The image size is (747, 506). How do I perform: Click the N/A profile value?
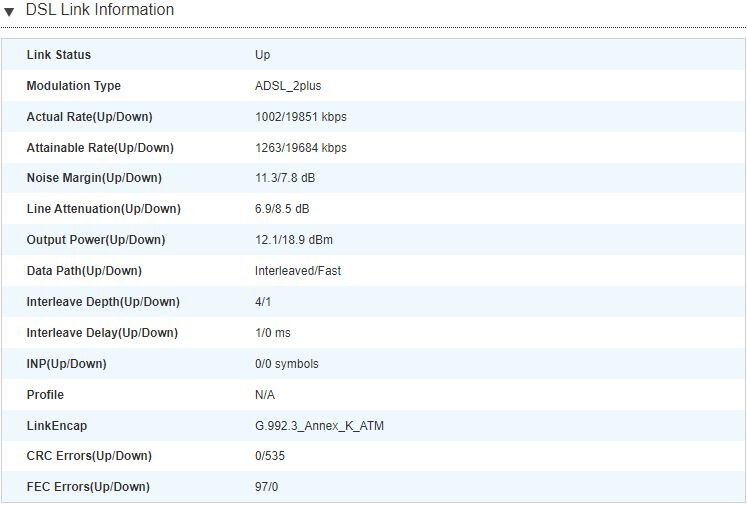[x=265, y=395]
